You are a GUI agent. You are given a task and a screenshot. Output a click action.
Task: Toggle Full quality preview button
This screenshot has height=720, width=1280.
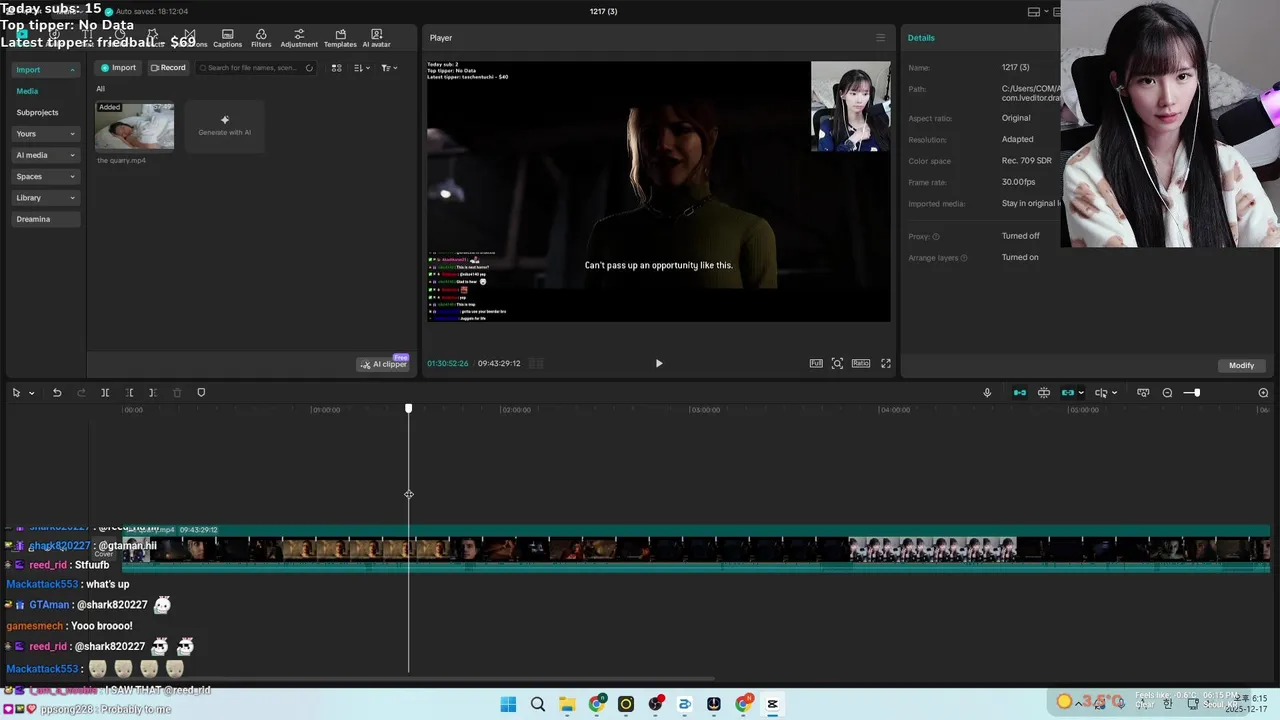(816, 363)
